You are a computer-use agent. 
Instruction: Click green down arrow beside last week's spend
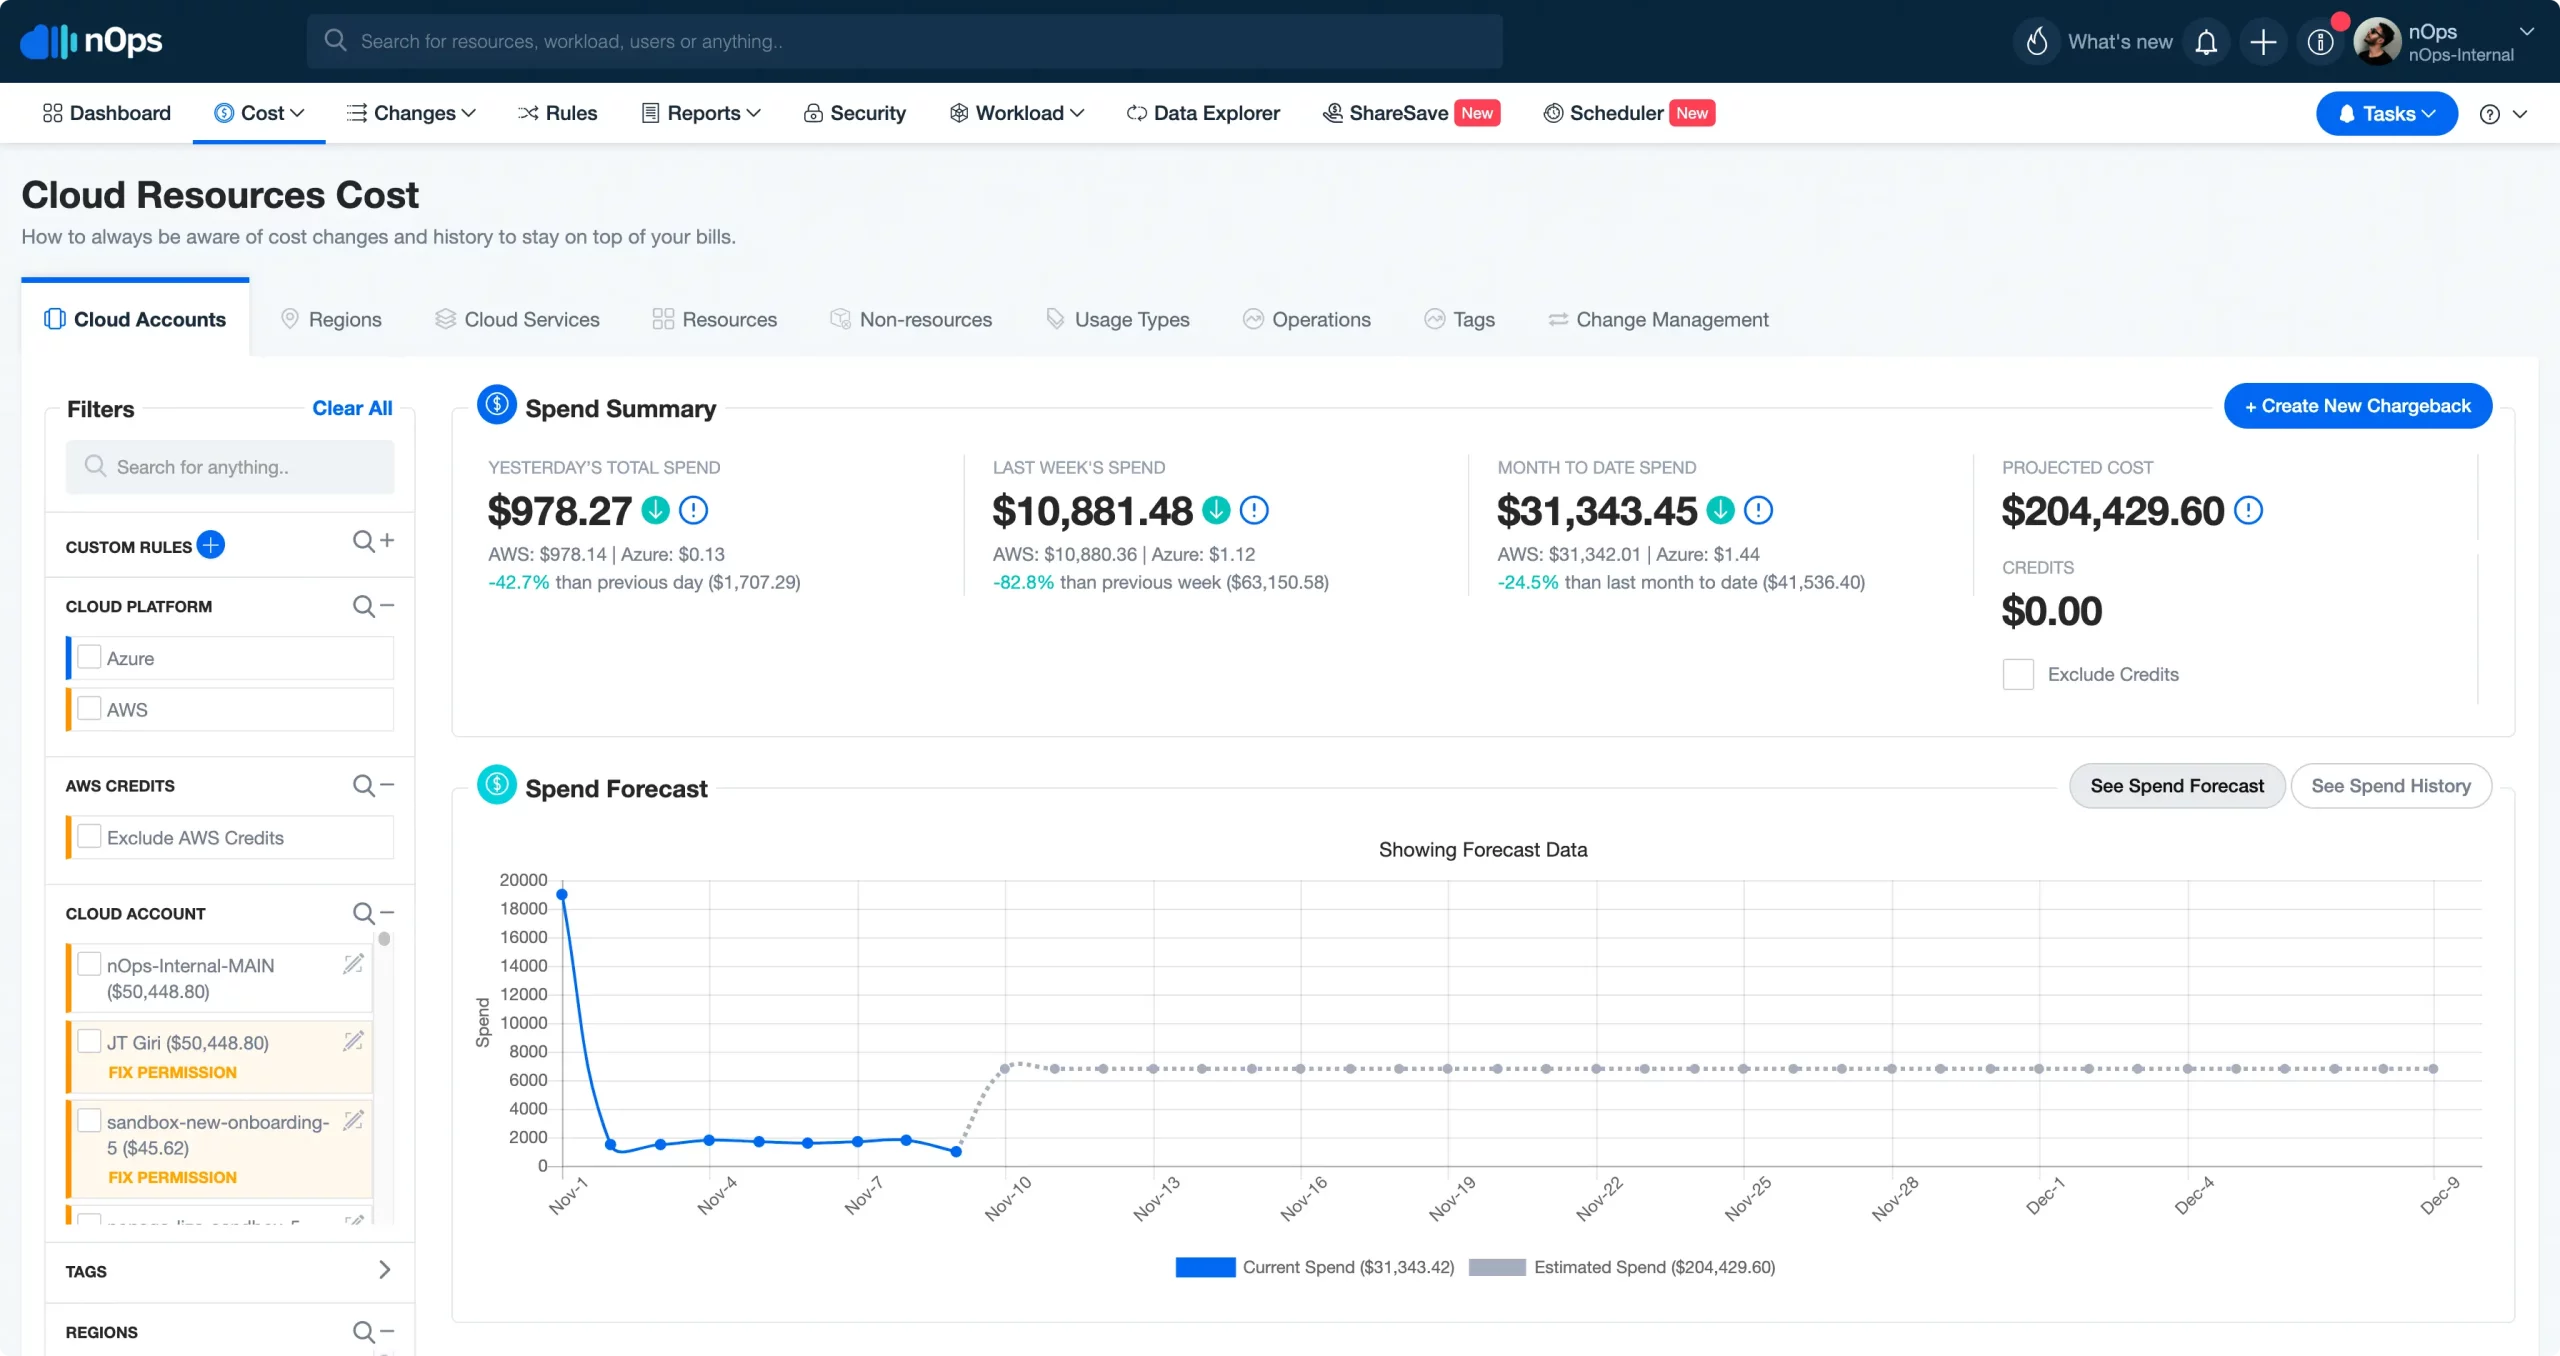pyautogui.click(x=1216, y=511)
